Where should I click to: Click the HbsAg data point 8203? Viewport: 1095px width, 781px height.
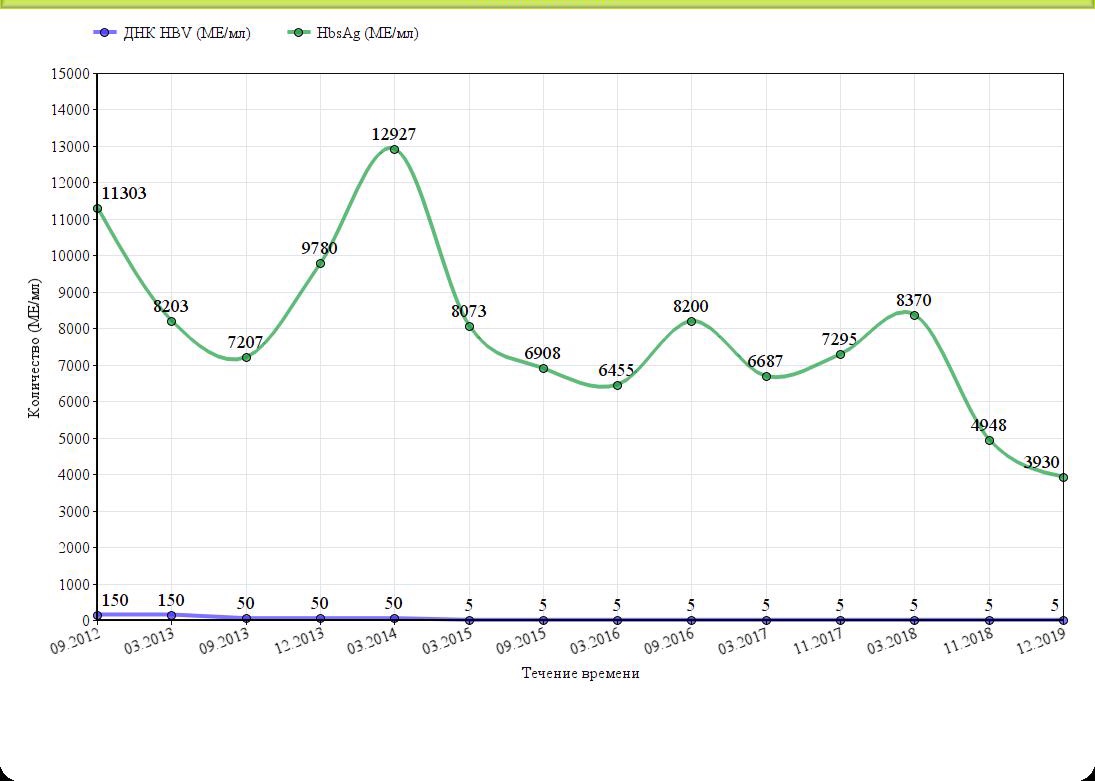[171, 321]
